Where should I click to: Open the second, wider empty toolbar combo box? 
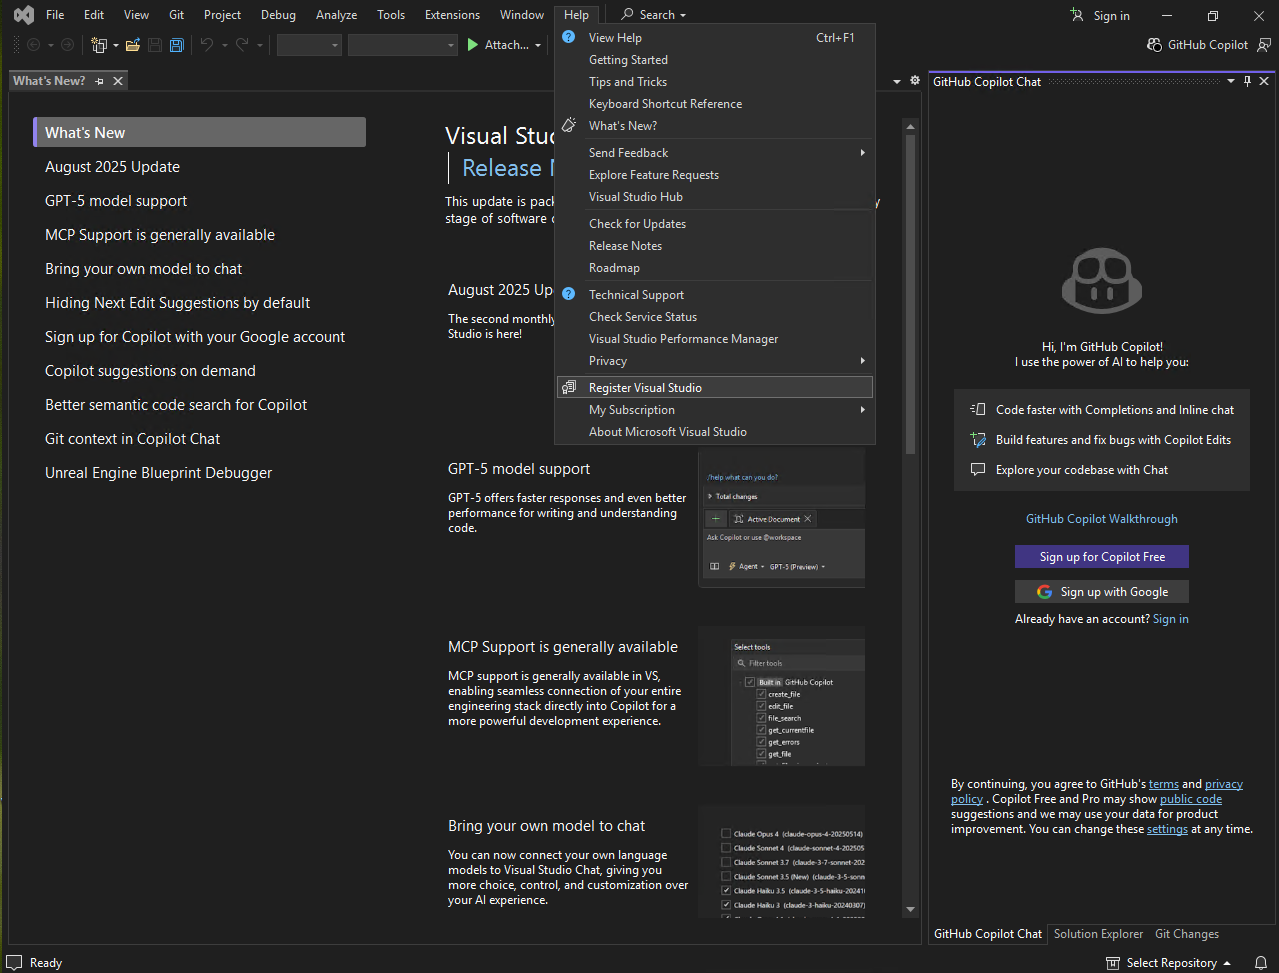pyautogui.click(x=402, y=45)
